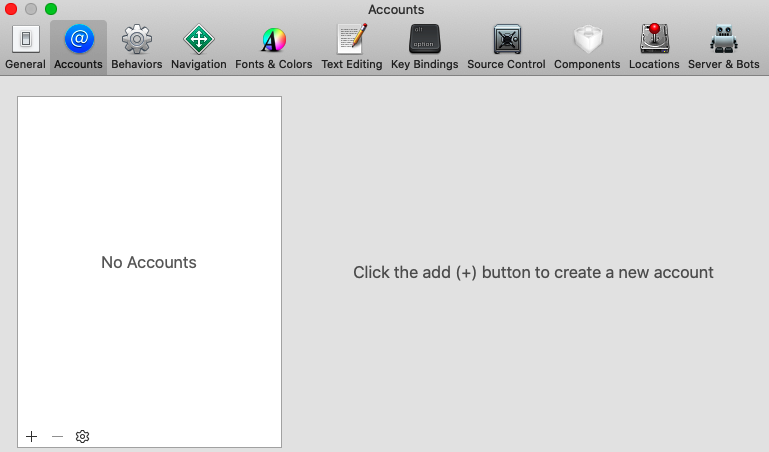Go to Text Editing preferences
769x452 pixels.
click(352, 47)
